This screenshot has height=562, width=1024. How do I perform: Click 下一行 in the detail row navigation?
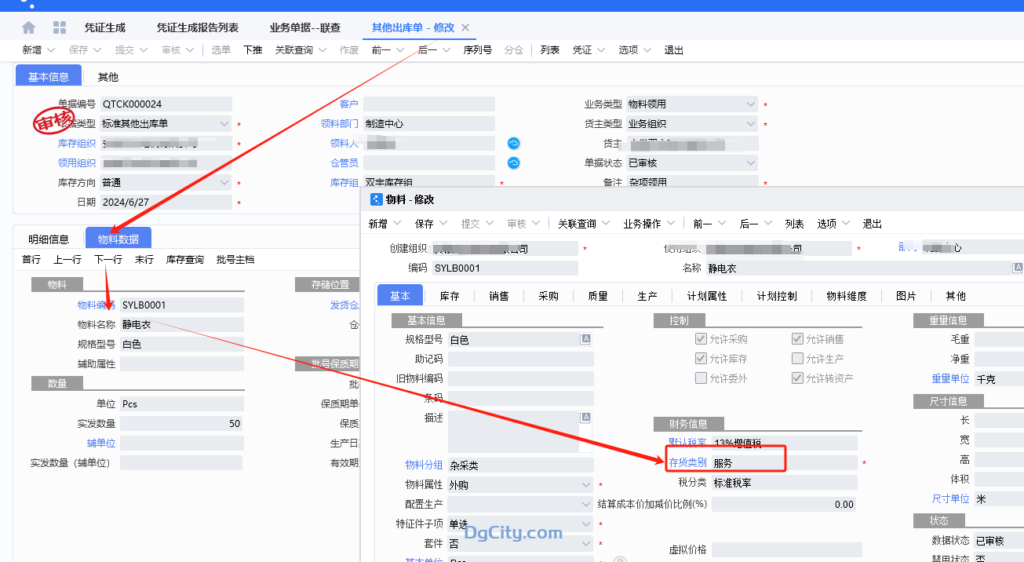tap(108, 260)
